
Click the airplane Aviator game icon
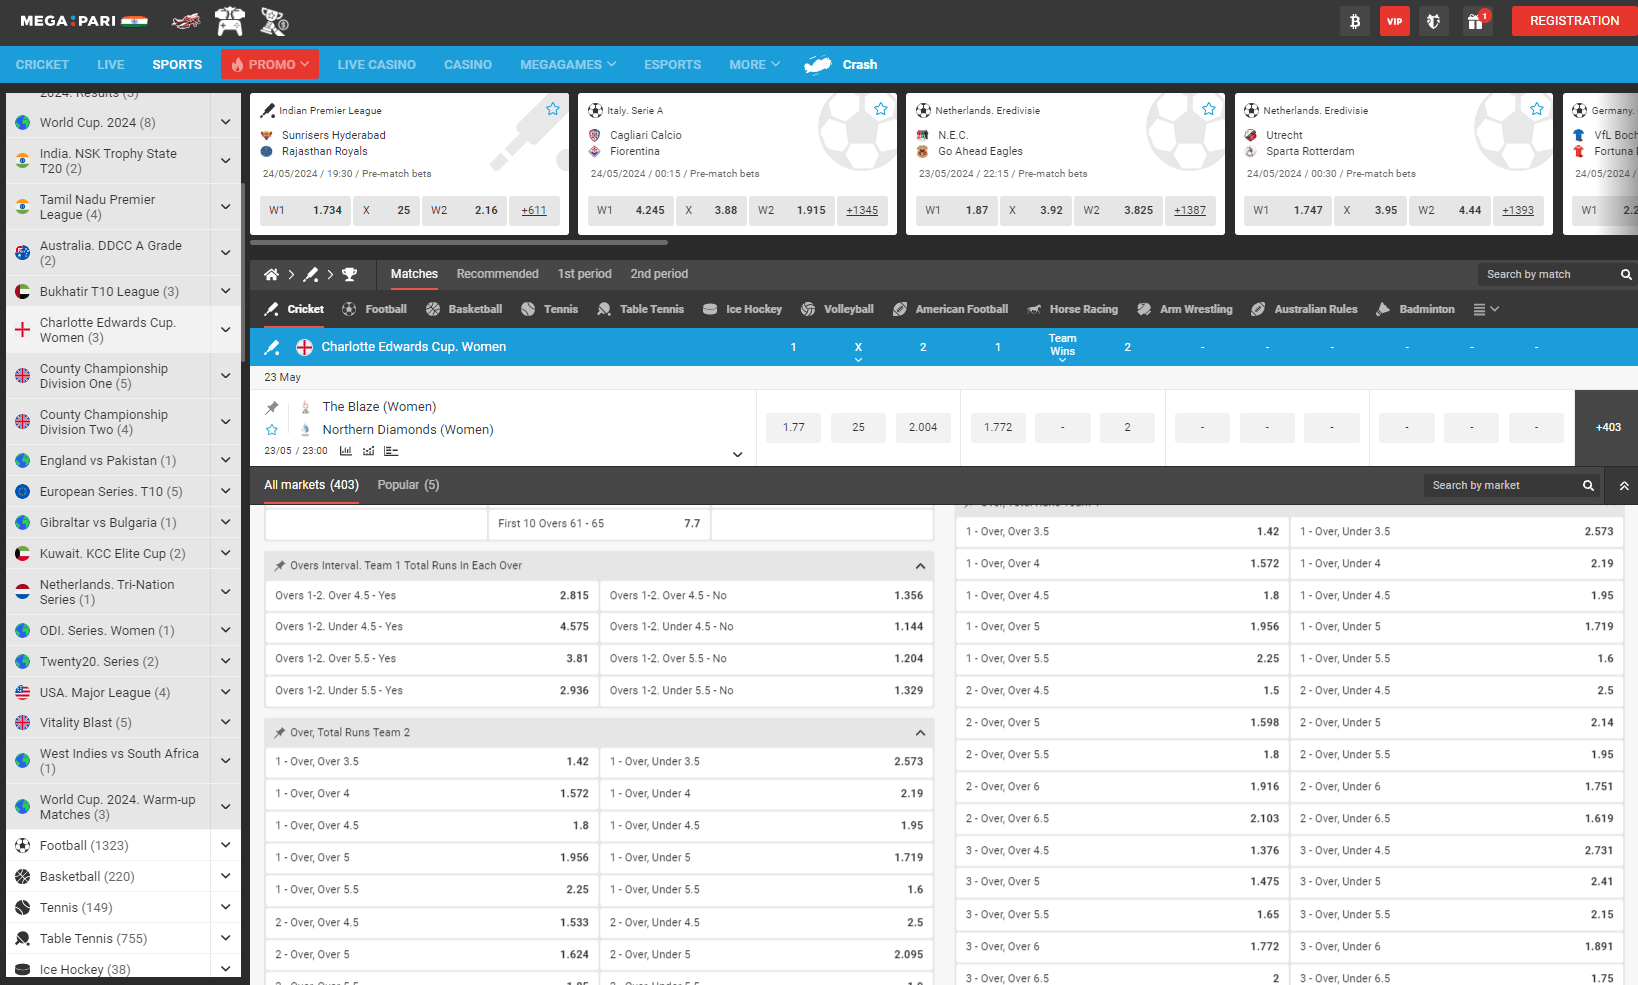tap(186, 21)
